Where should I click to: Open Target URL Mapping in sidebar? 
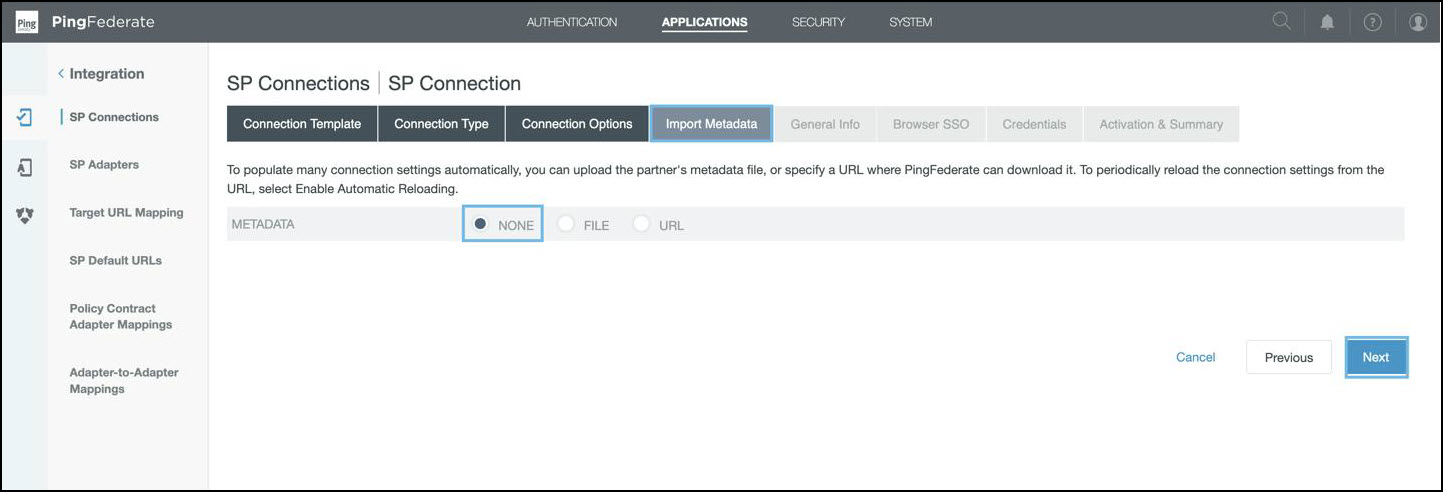(x=126, y=212)
